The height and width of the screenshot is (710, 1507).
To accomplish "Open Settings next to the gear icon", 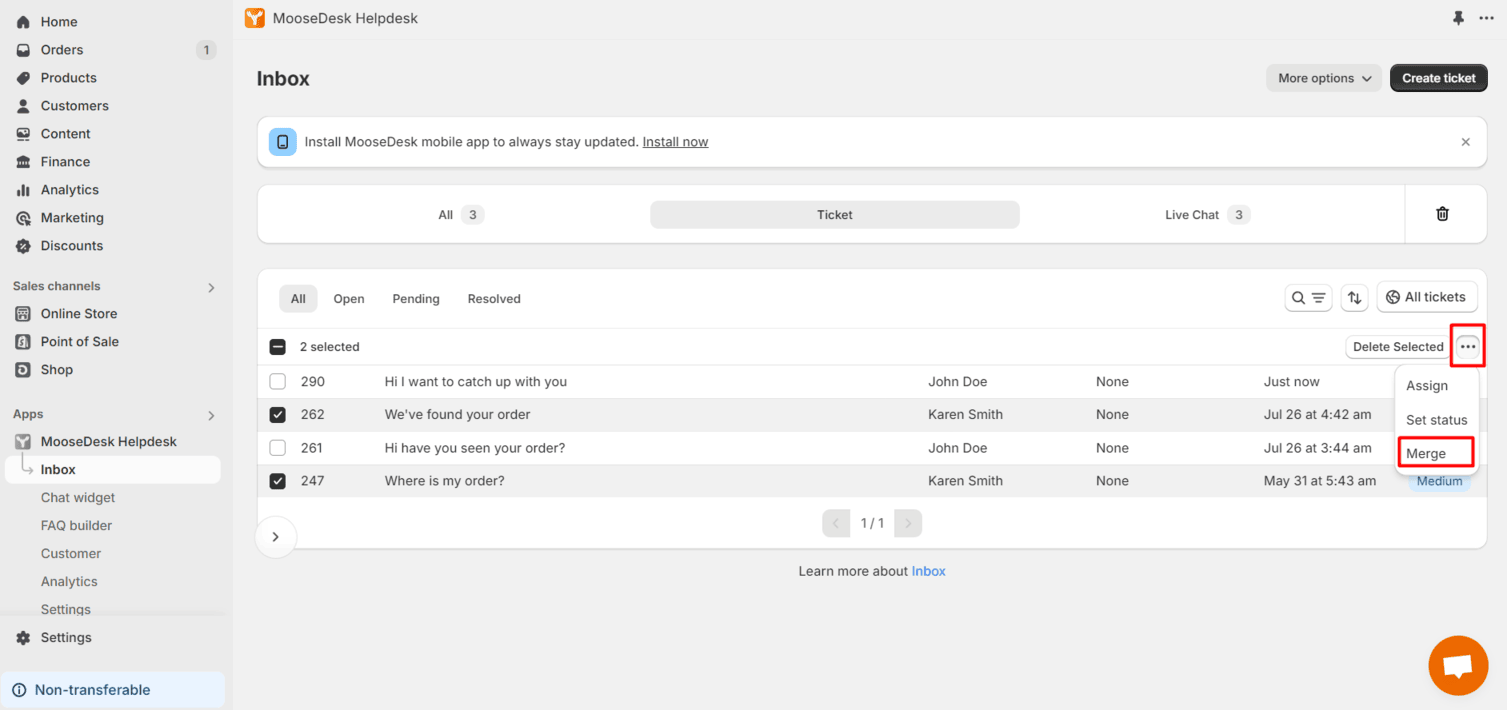I will pyautogui.click(x=66, y=638).
